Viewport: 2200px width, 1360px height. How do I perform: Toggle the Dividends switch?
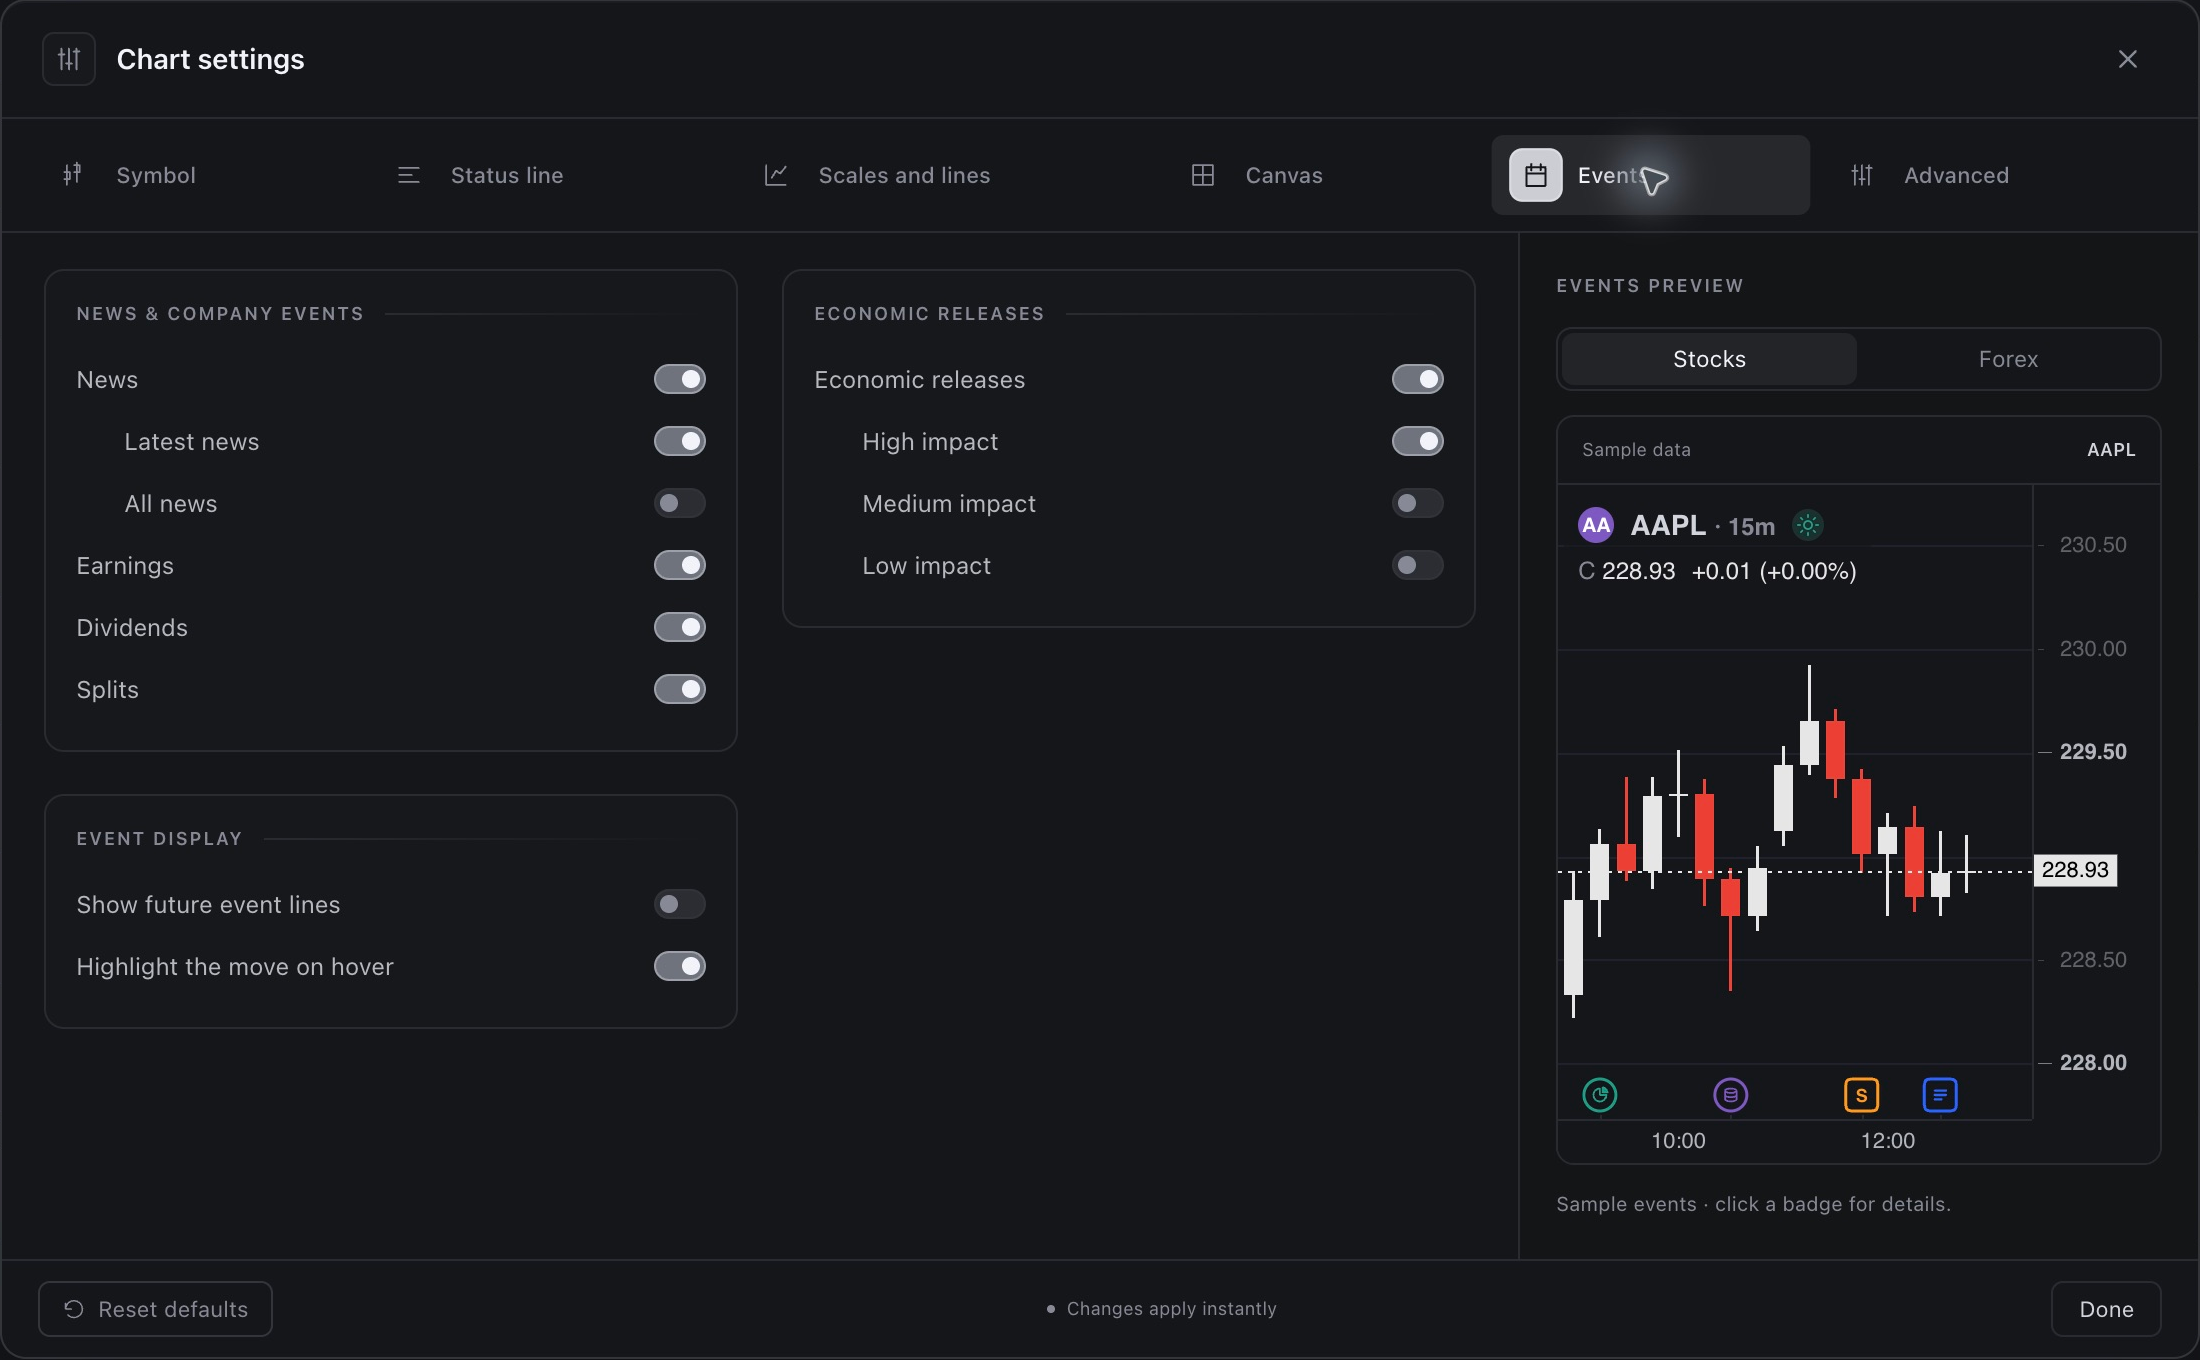tap(680, 627)
